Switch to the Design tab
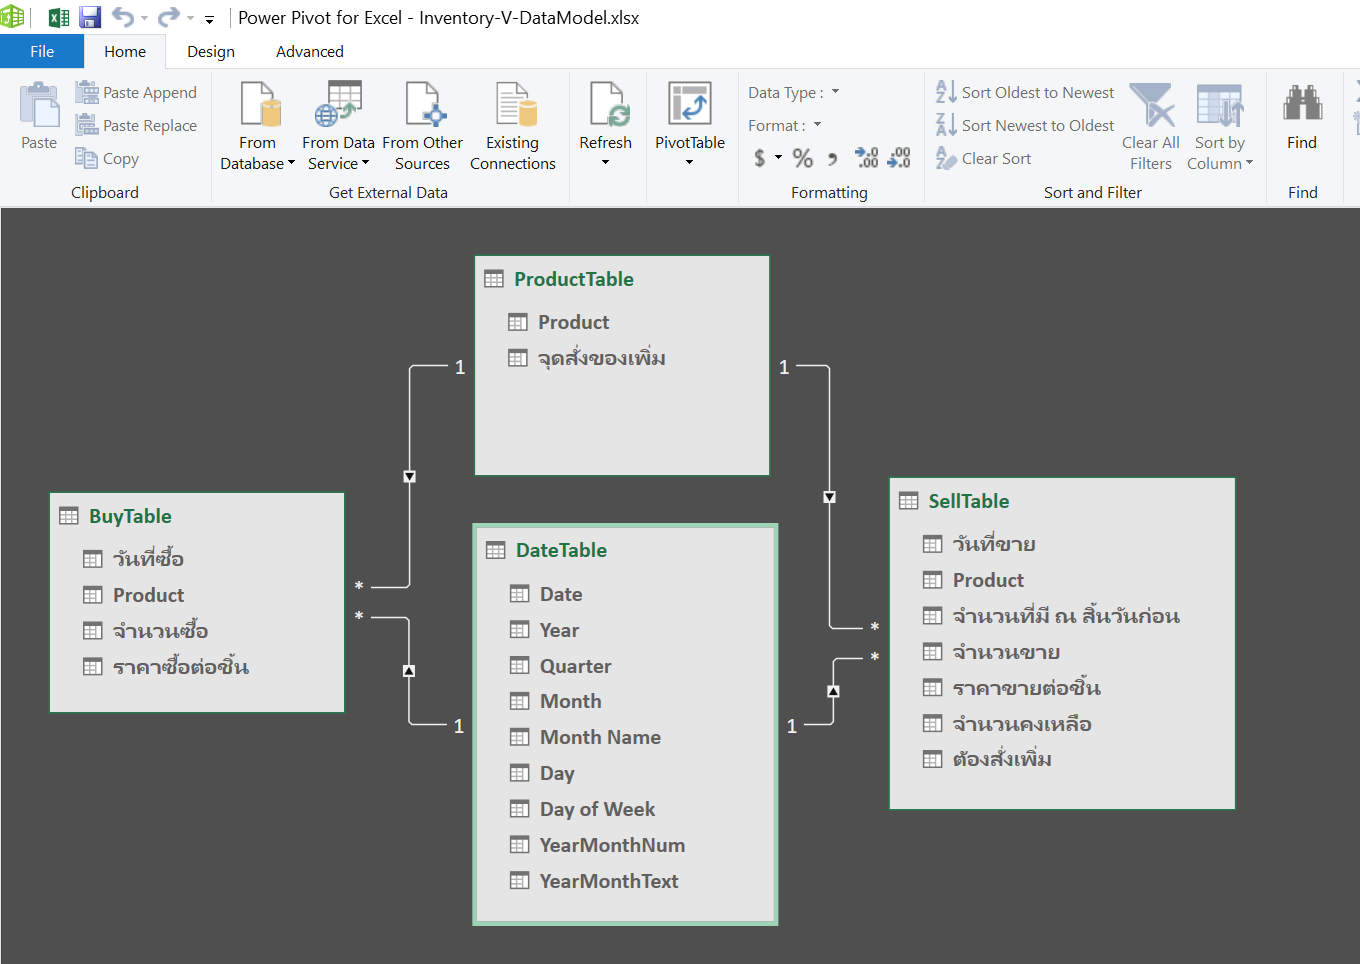Viewport: 1360px width, 964px height. (x=210, y=51)
